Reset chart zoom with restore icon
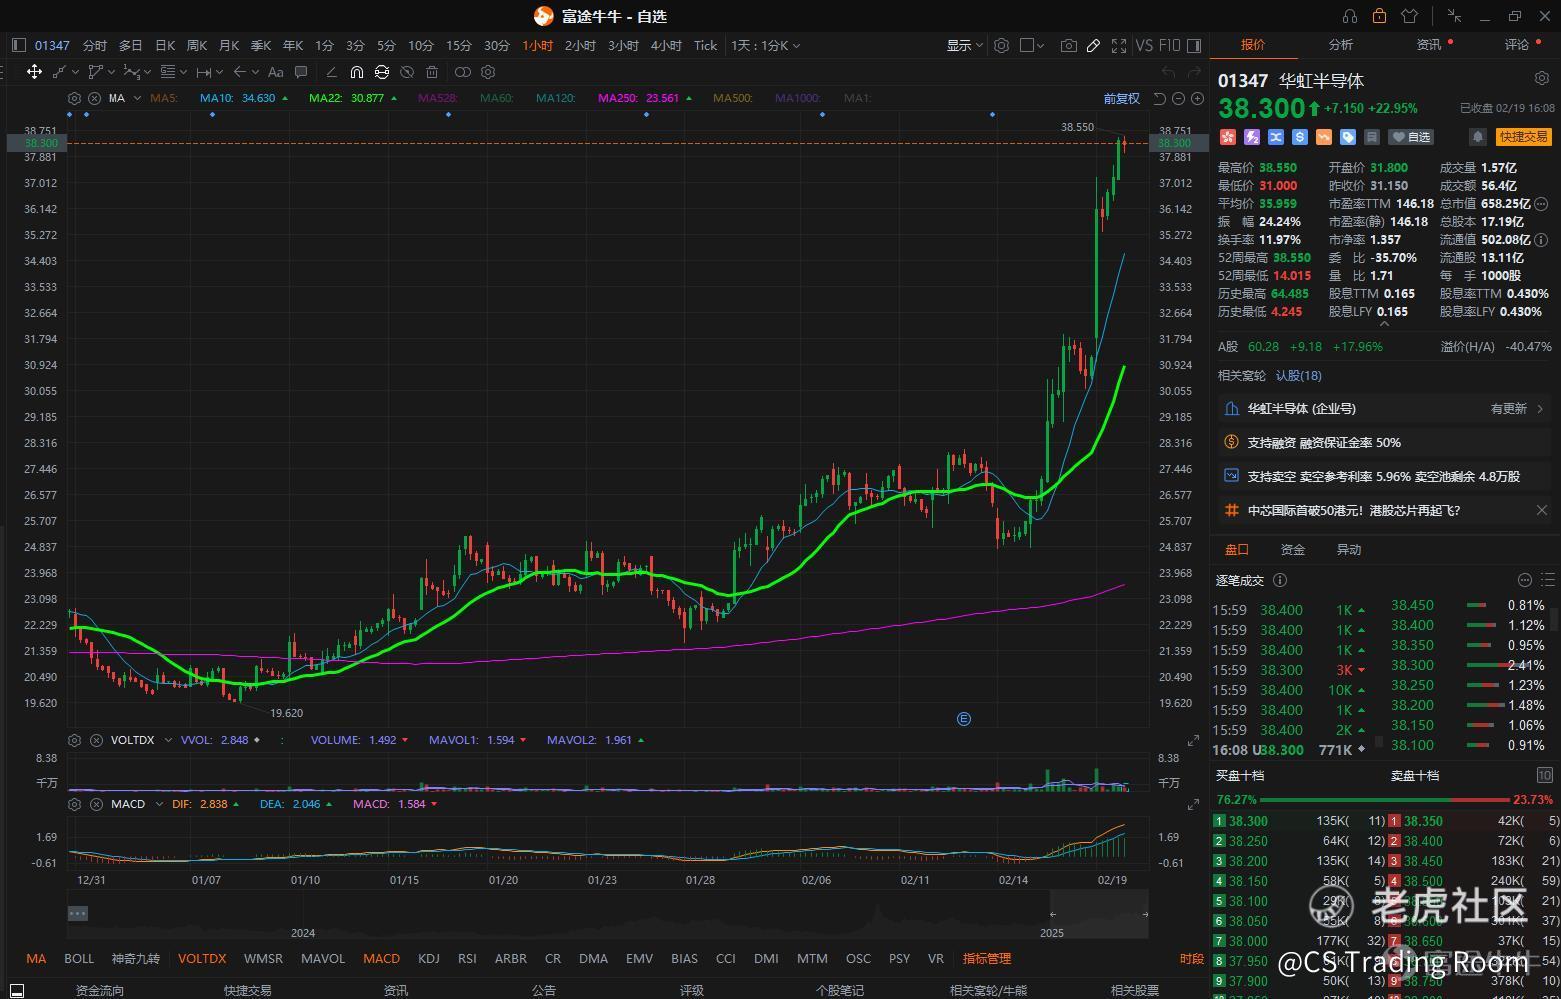This screenshot has height=999, width=1561. (1160, 98)
